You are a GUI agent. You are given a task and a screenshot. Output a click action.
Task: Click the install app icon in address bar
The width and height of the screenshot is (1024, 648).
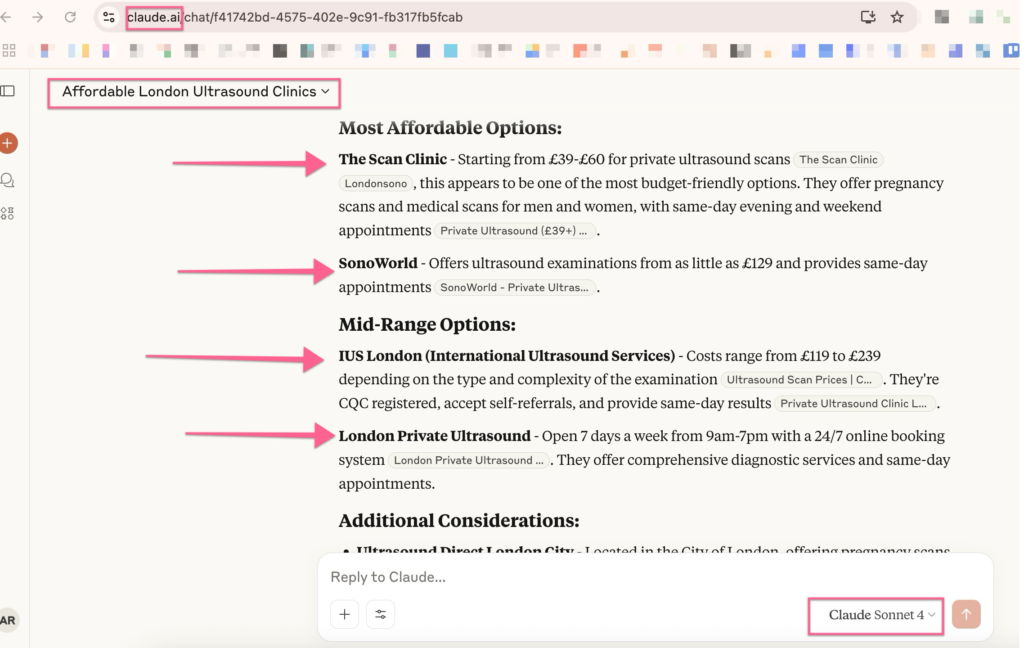point(868,18)
